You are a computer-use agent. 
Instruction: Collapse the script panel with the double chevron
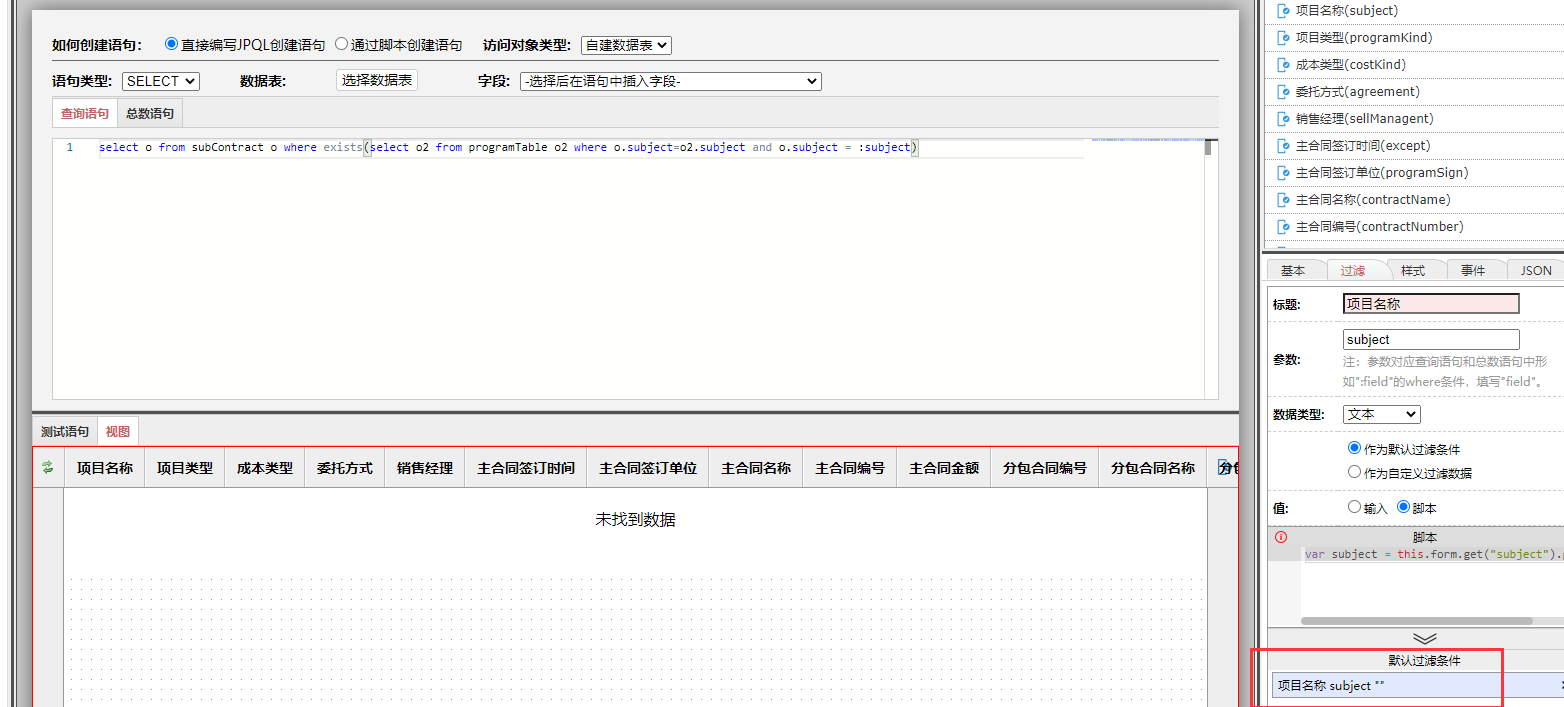[x=1424, y=638]
